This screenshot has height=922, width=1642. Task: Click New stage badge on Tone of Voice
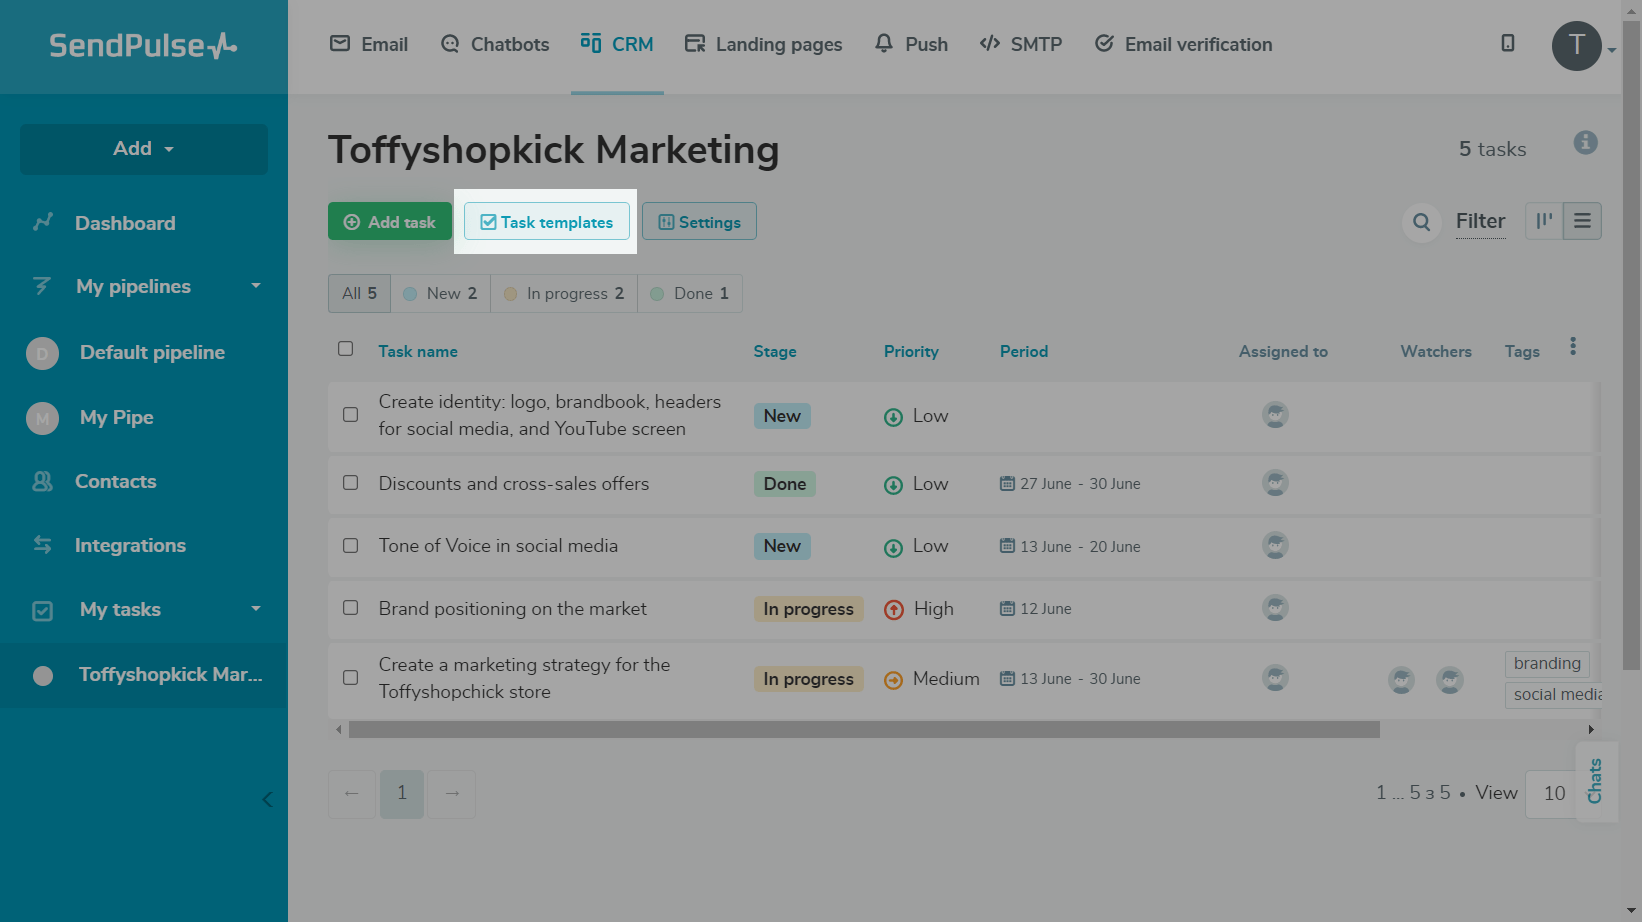click(782, 546)
